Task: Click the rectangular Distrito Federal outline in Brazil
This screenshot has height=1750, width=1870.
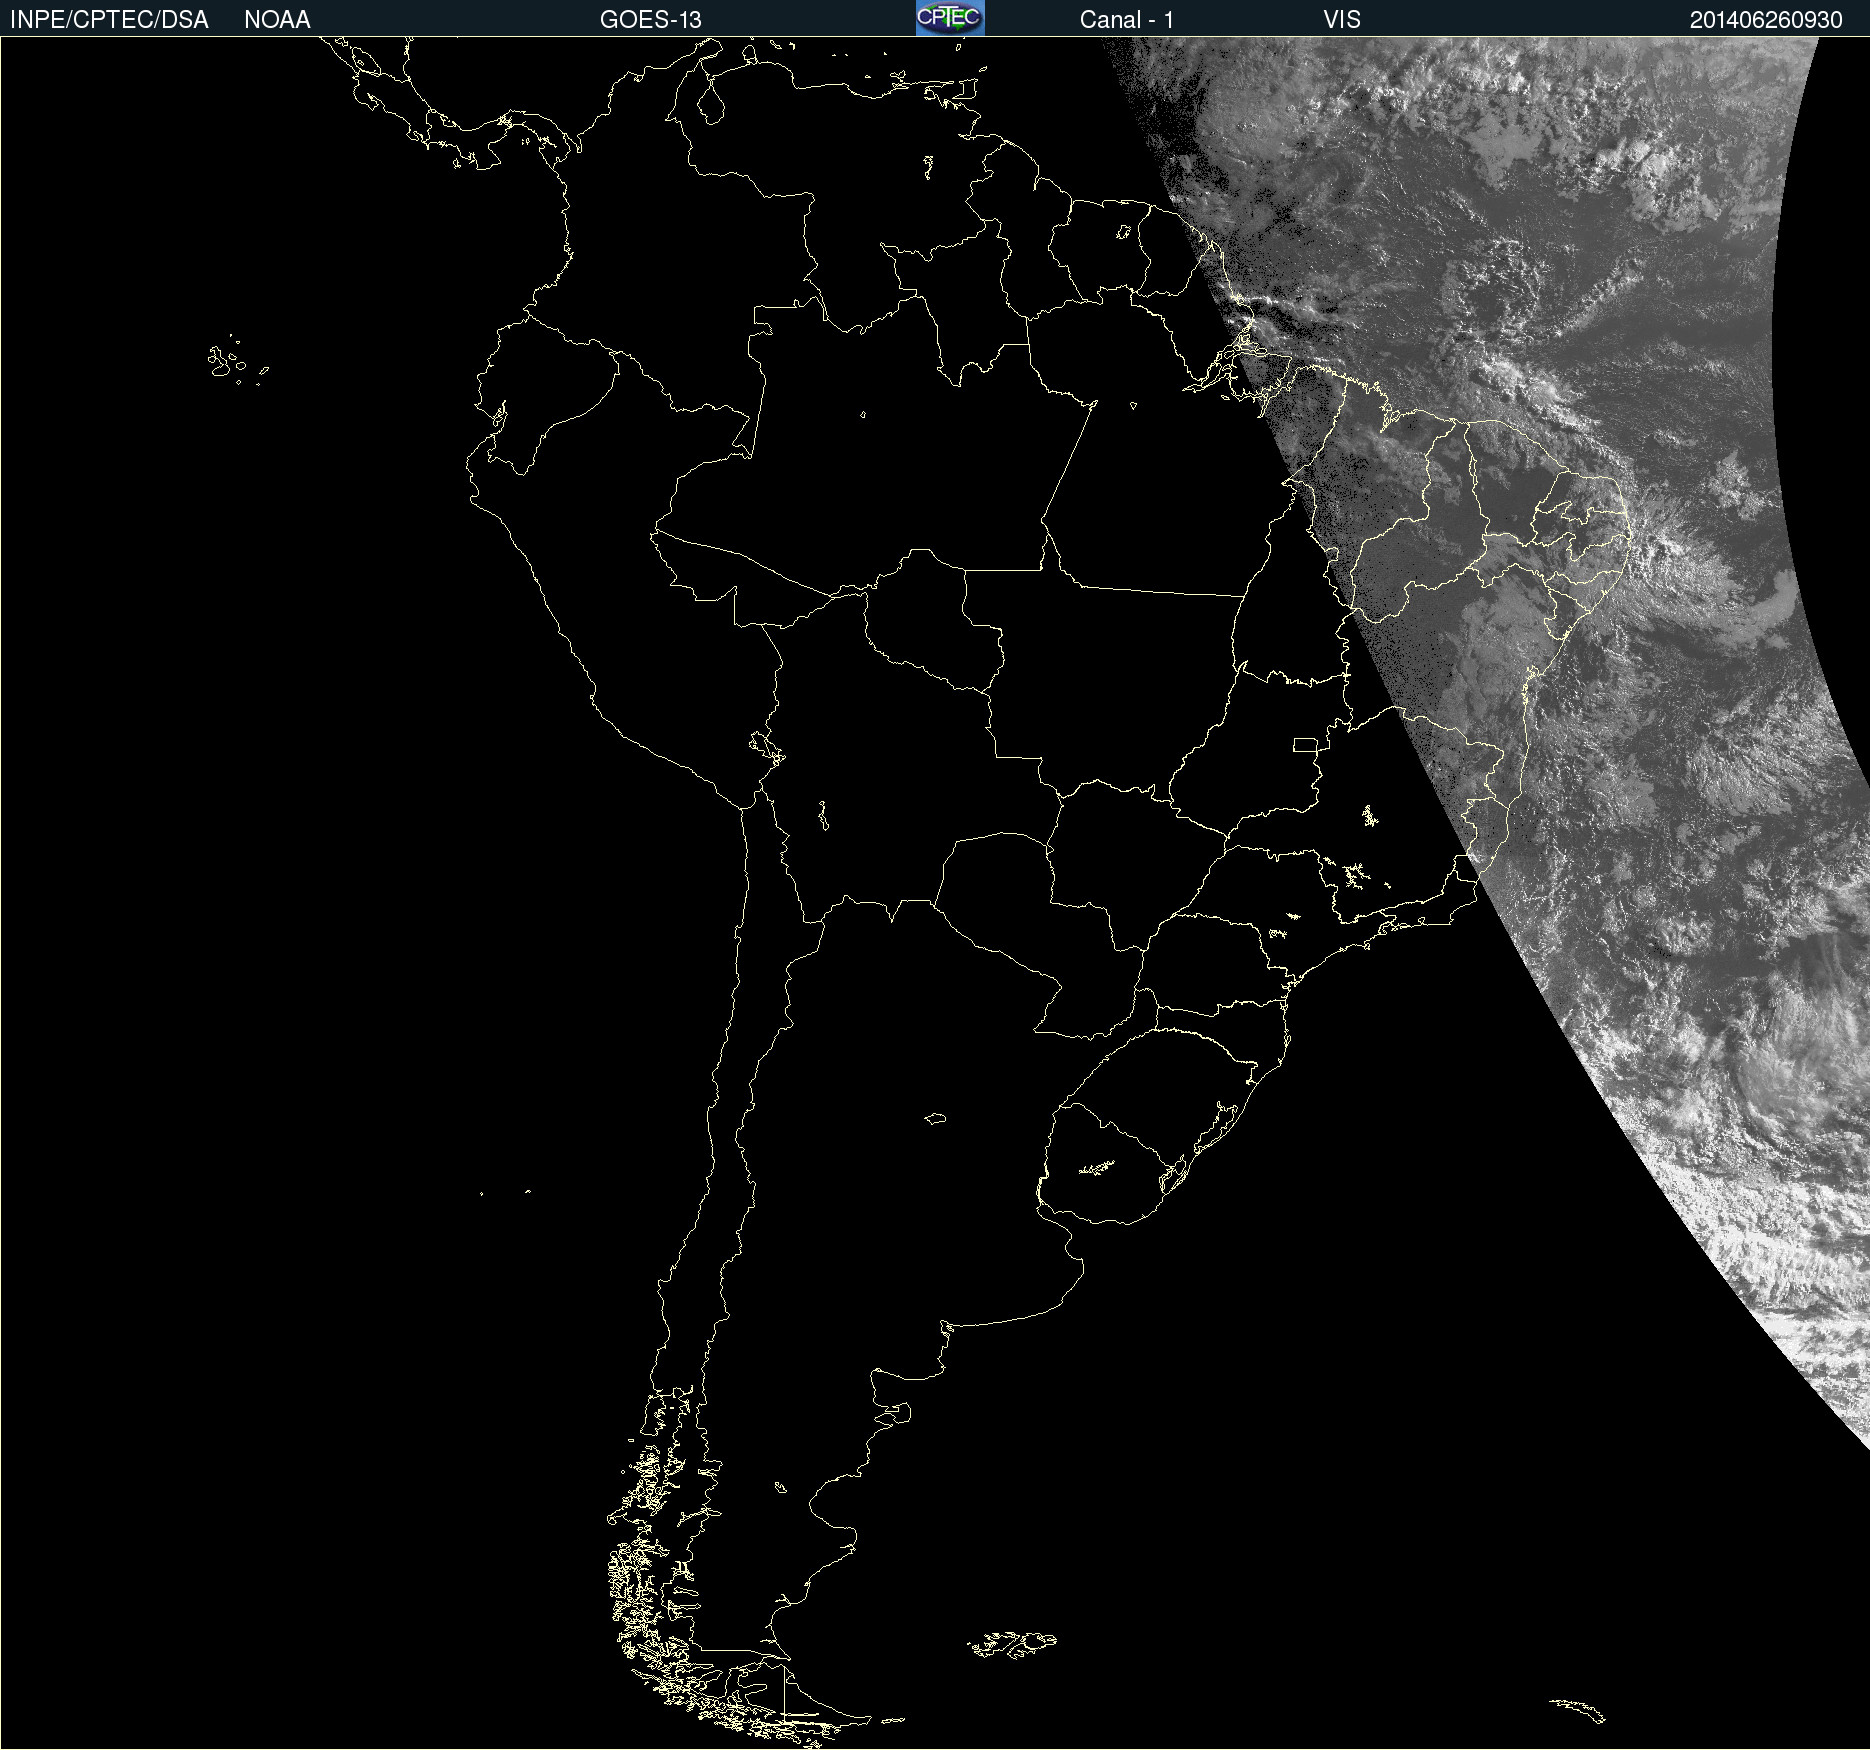Action: (1305, 744)
